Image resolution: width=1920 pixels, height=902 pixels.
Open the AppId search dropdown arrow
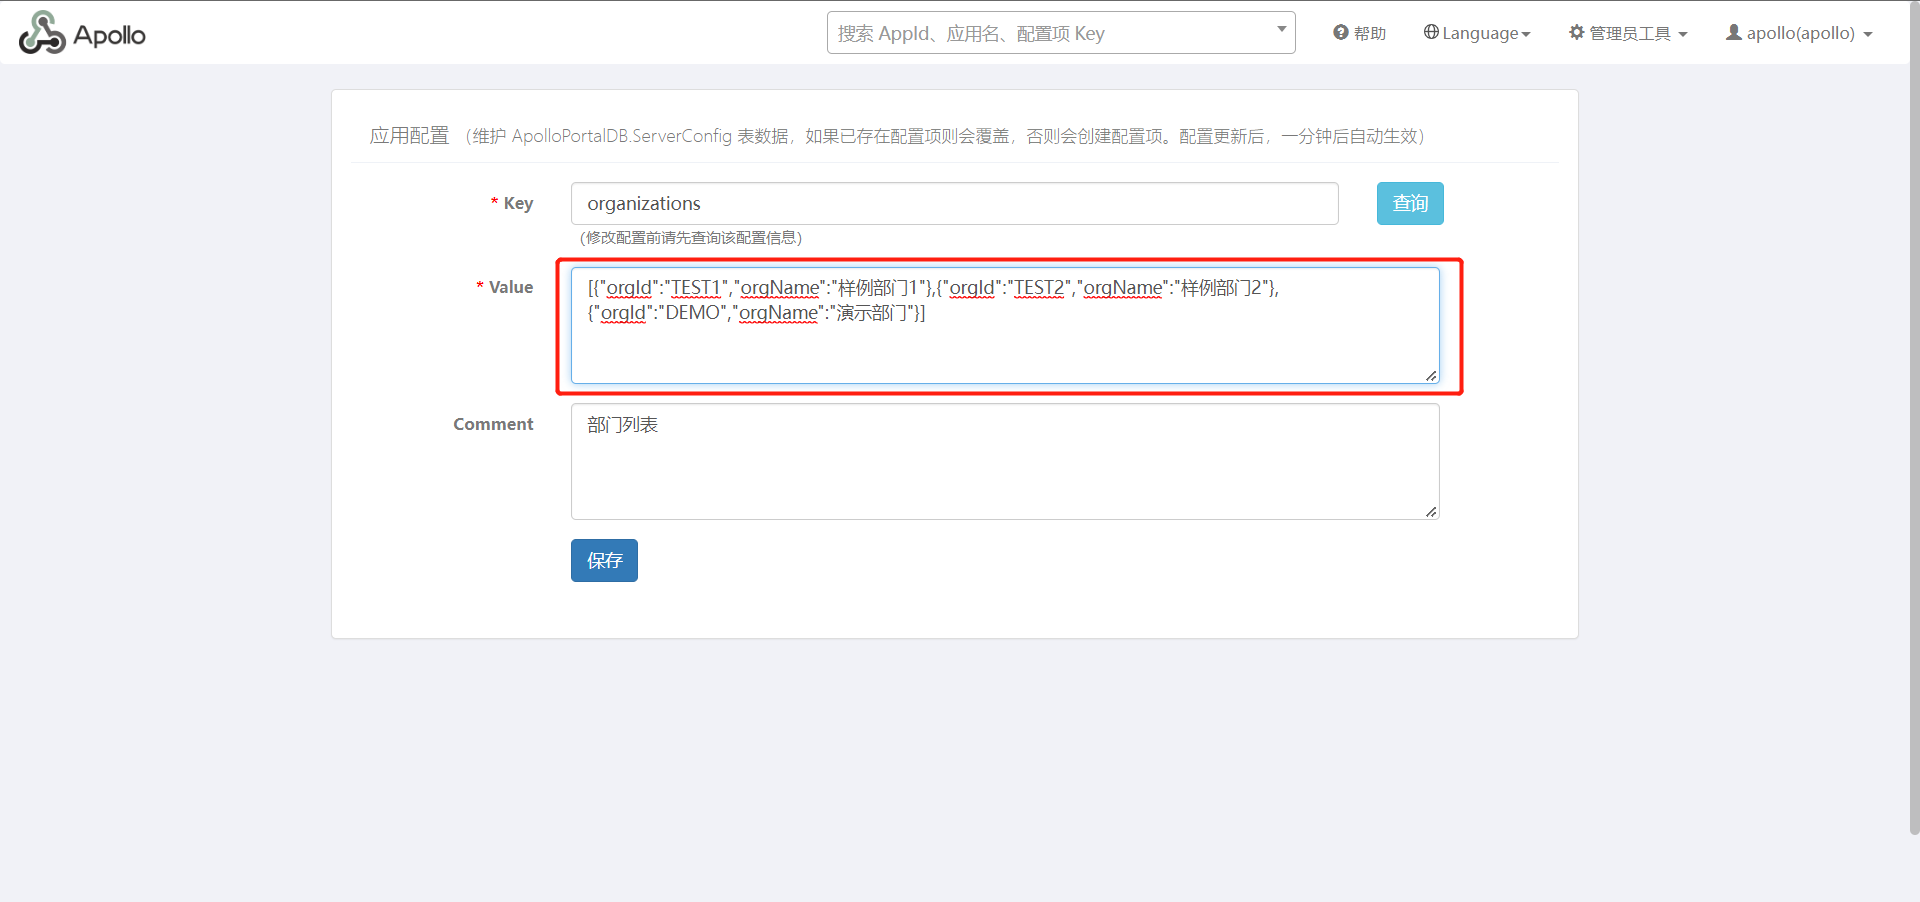1281,30
